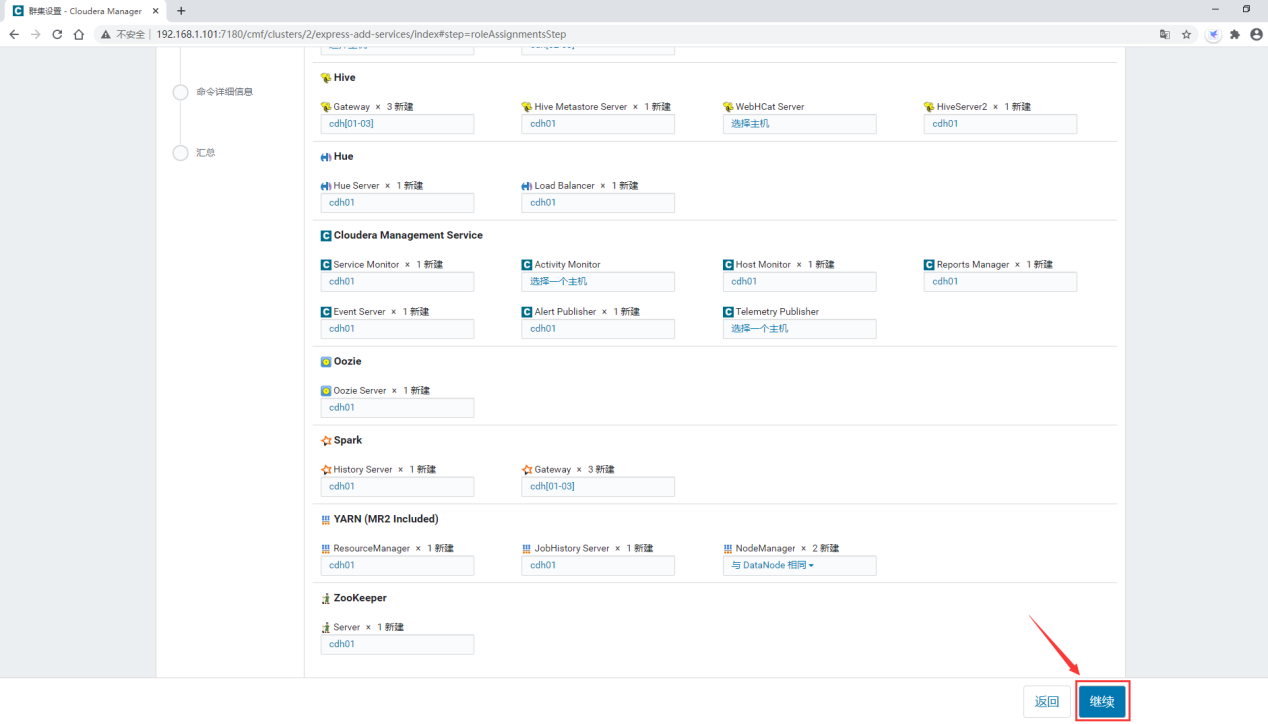Edit Service Monitor host field
Image resolution: width=1268 pixels, height=724 pixels.
click(x=397, y=282)
